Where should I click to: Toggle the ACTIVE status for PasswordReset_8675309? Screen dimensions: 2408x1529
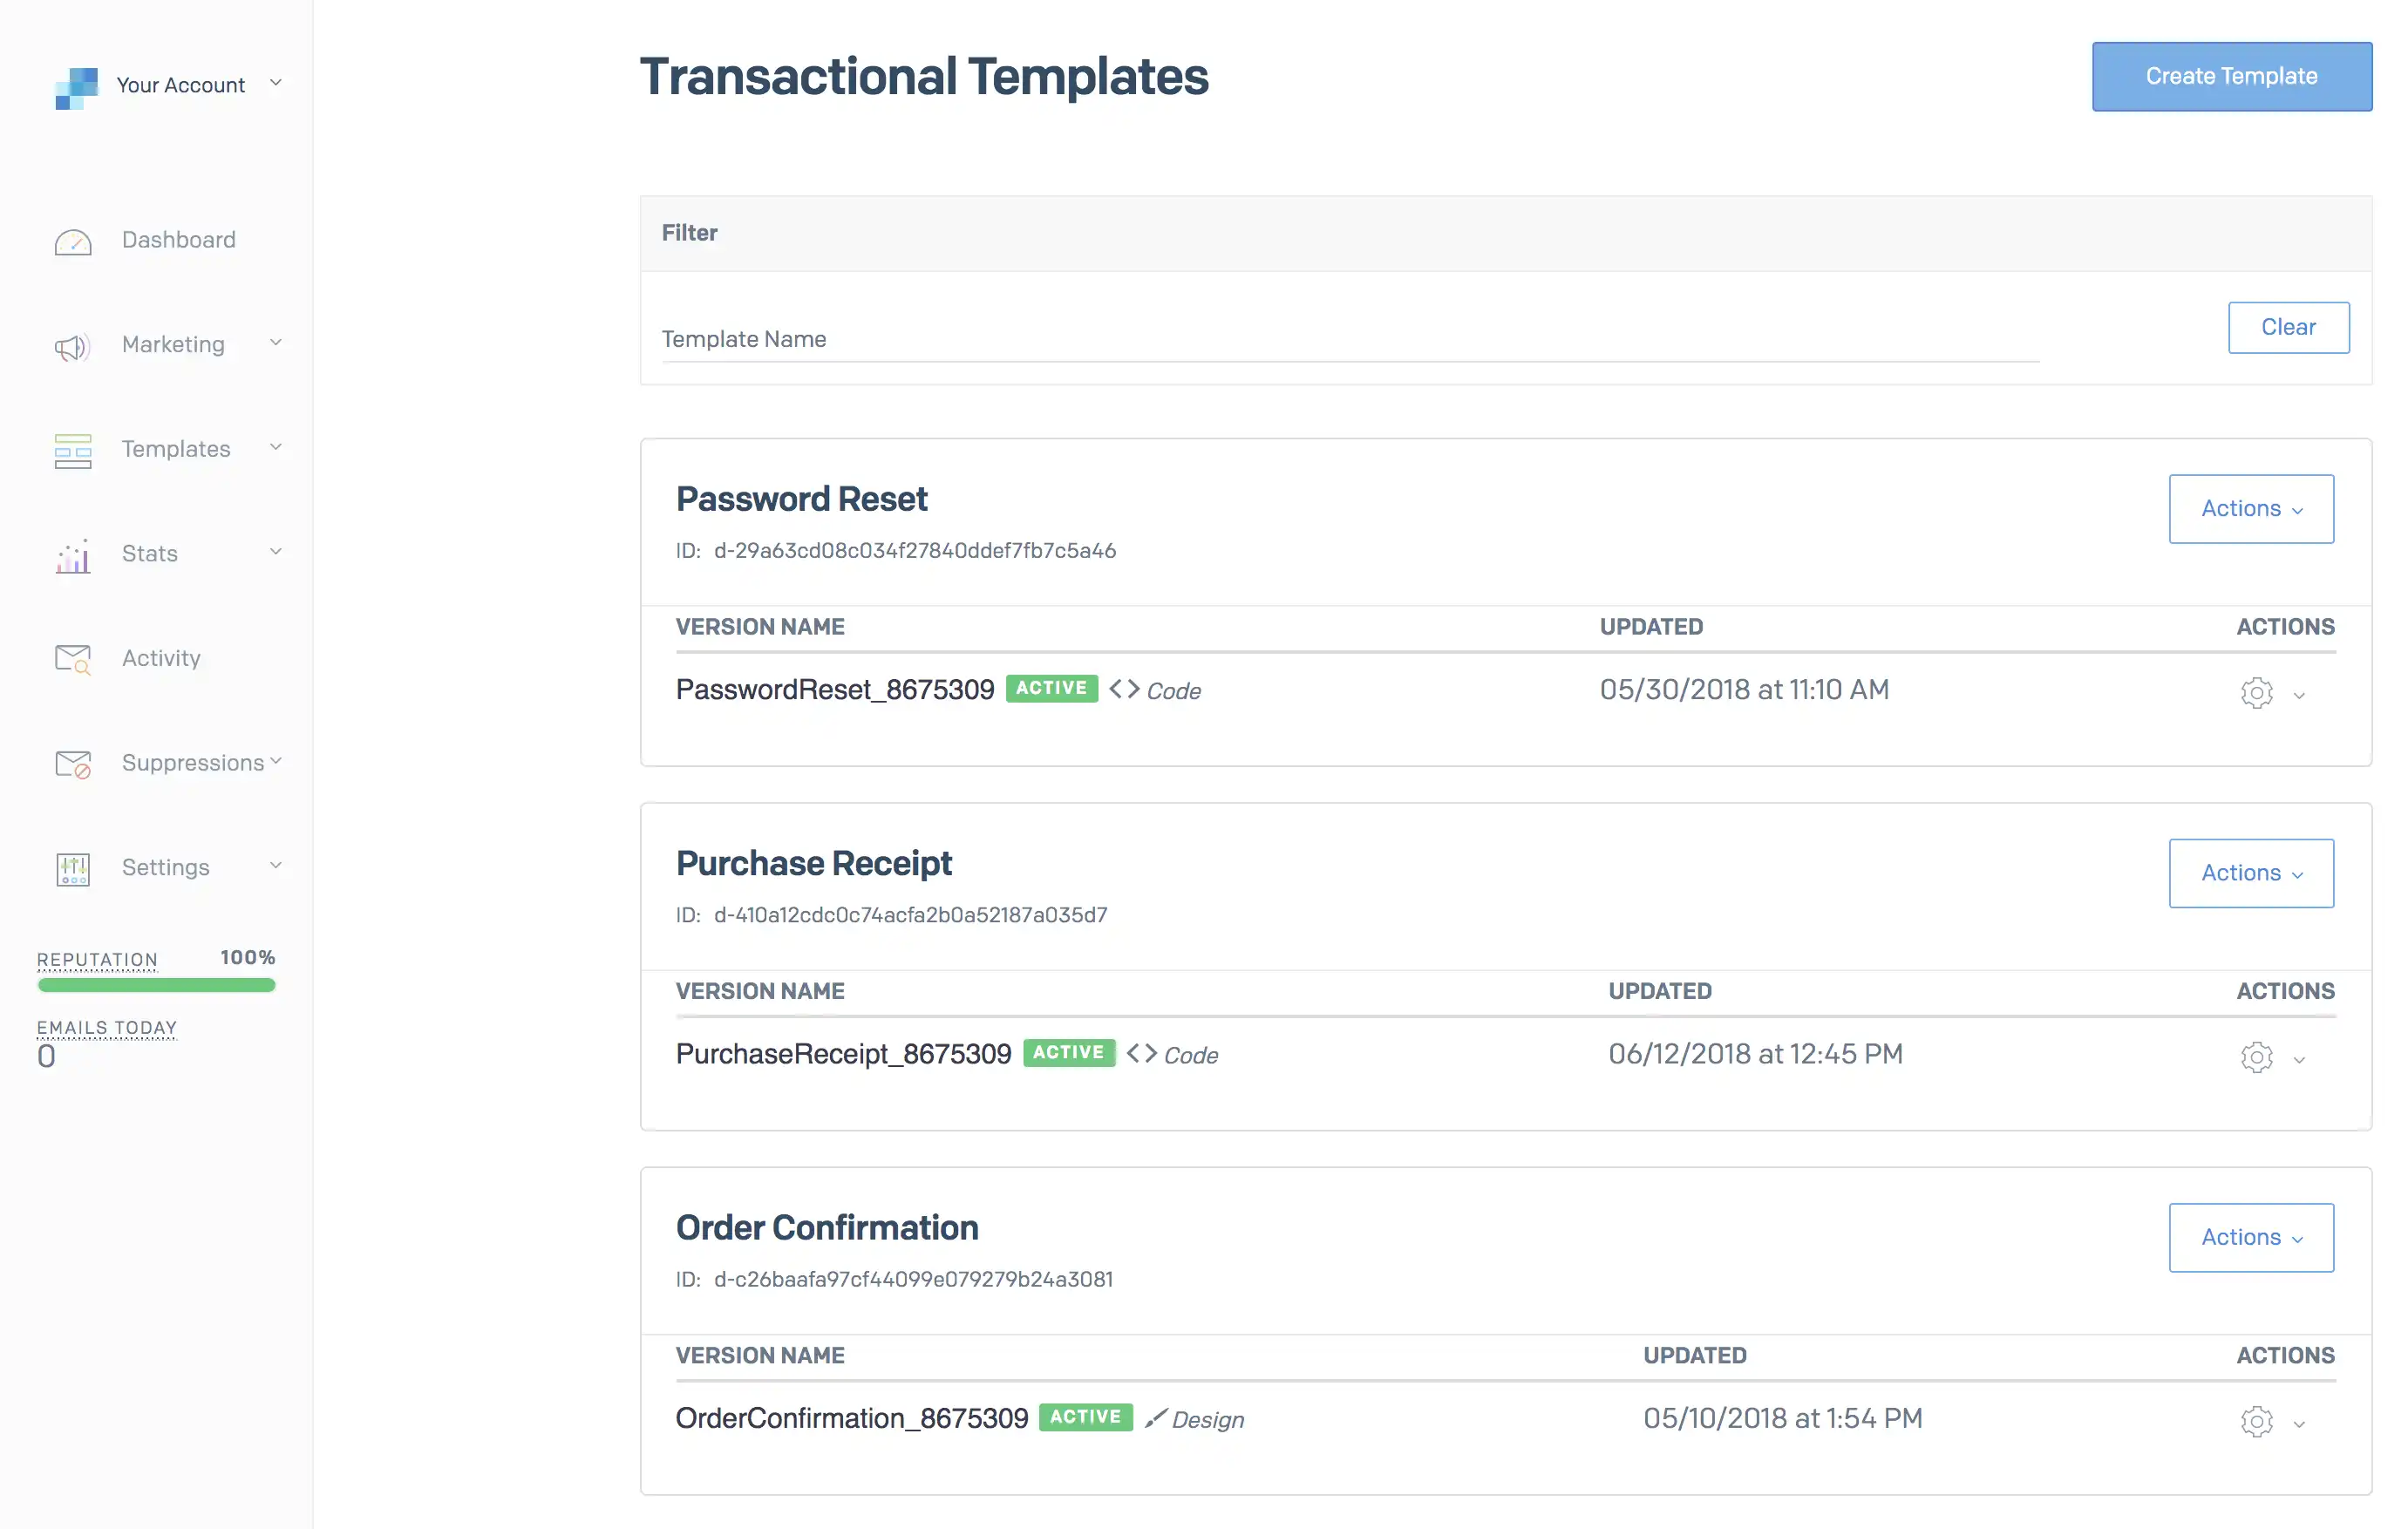coord(1048,688)
